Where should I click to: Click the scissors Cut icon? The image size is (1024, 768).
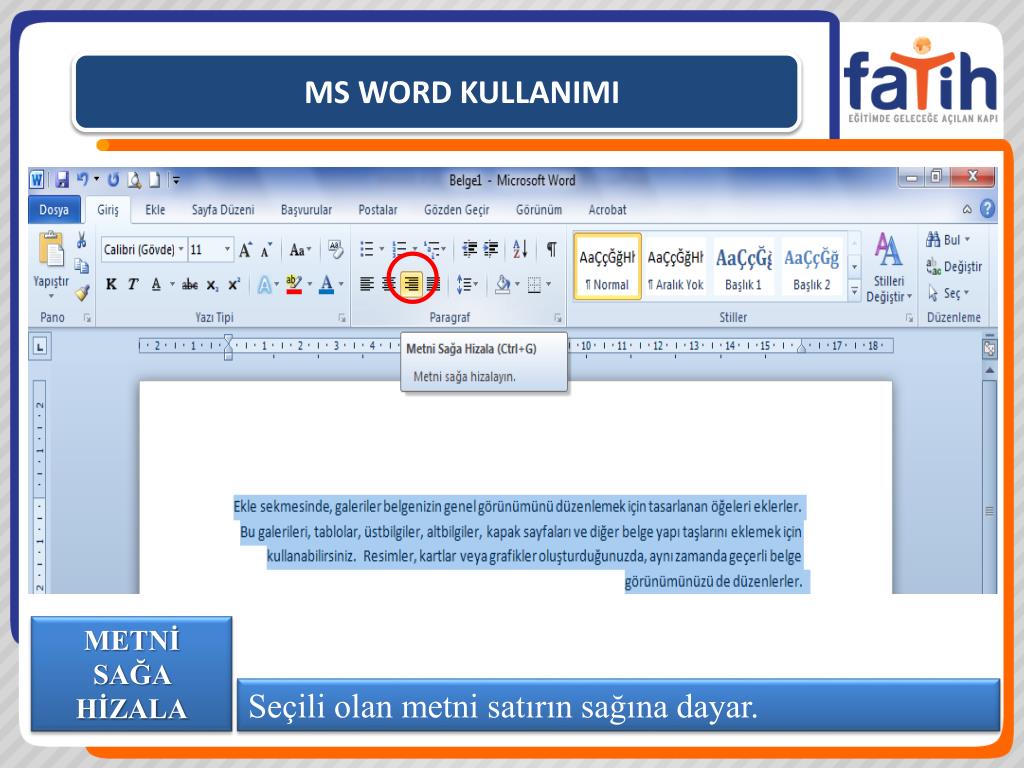click(82, 240)
